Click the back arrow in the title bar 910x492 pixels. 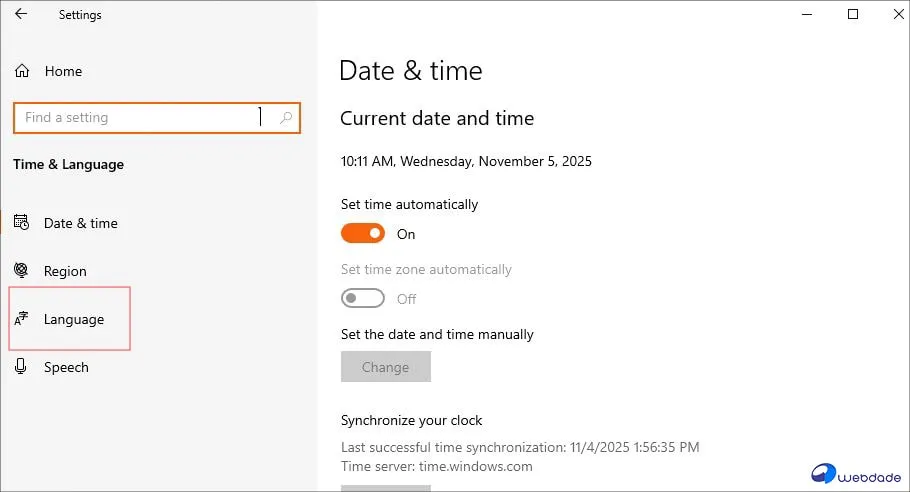tap(21, 15)
